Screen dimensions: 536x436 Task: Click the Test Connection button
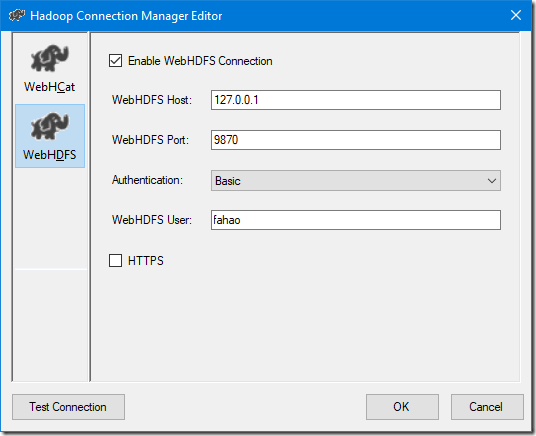(x=68, y=407)
